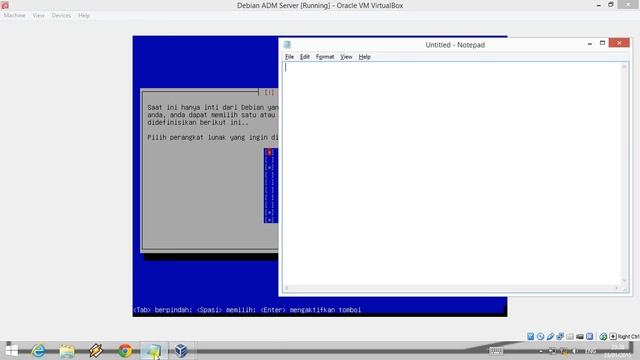Click inside the Notepad text area
This screenshot has height=360, width=640.
coord(452,173)
